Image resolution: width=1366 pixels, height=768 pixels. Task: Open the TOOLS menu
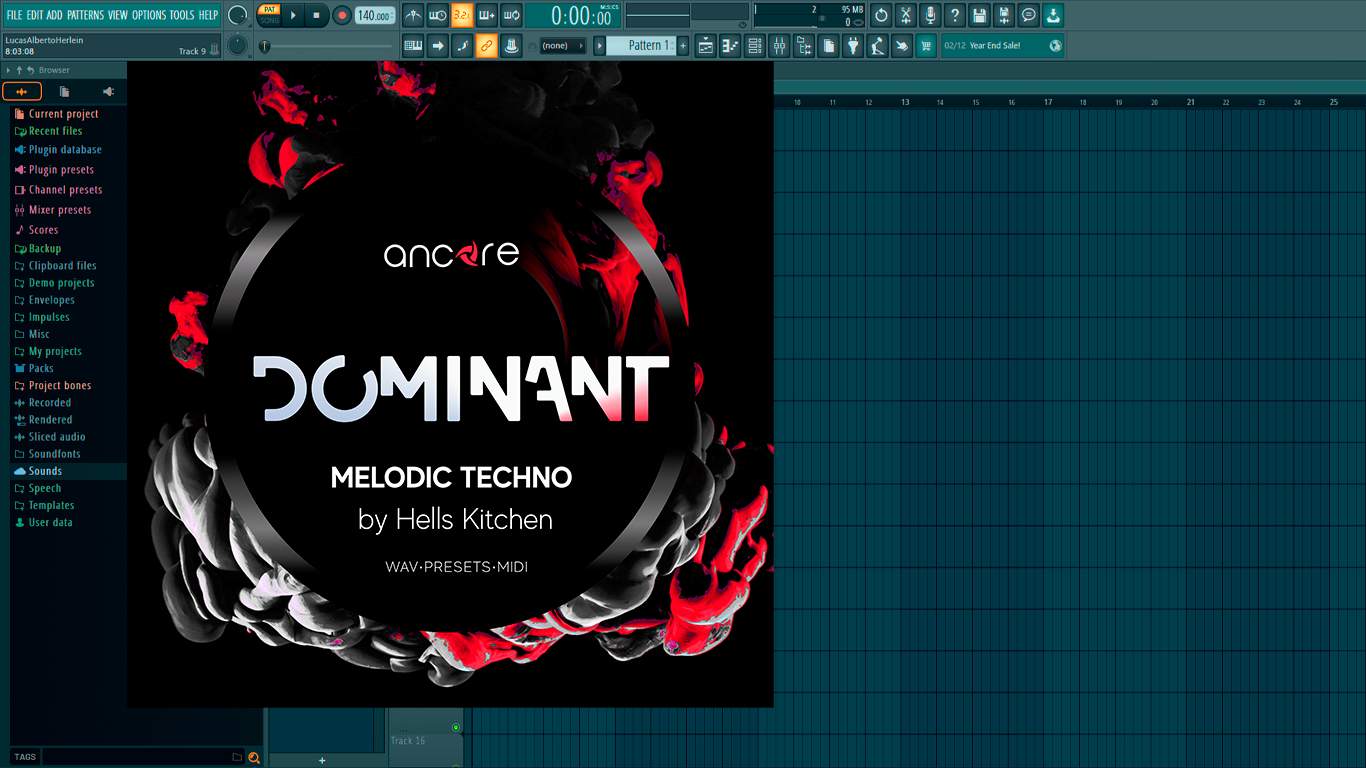click(182, 15)
